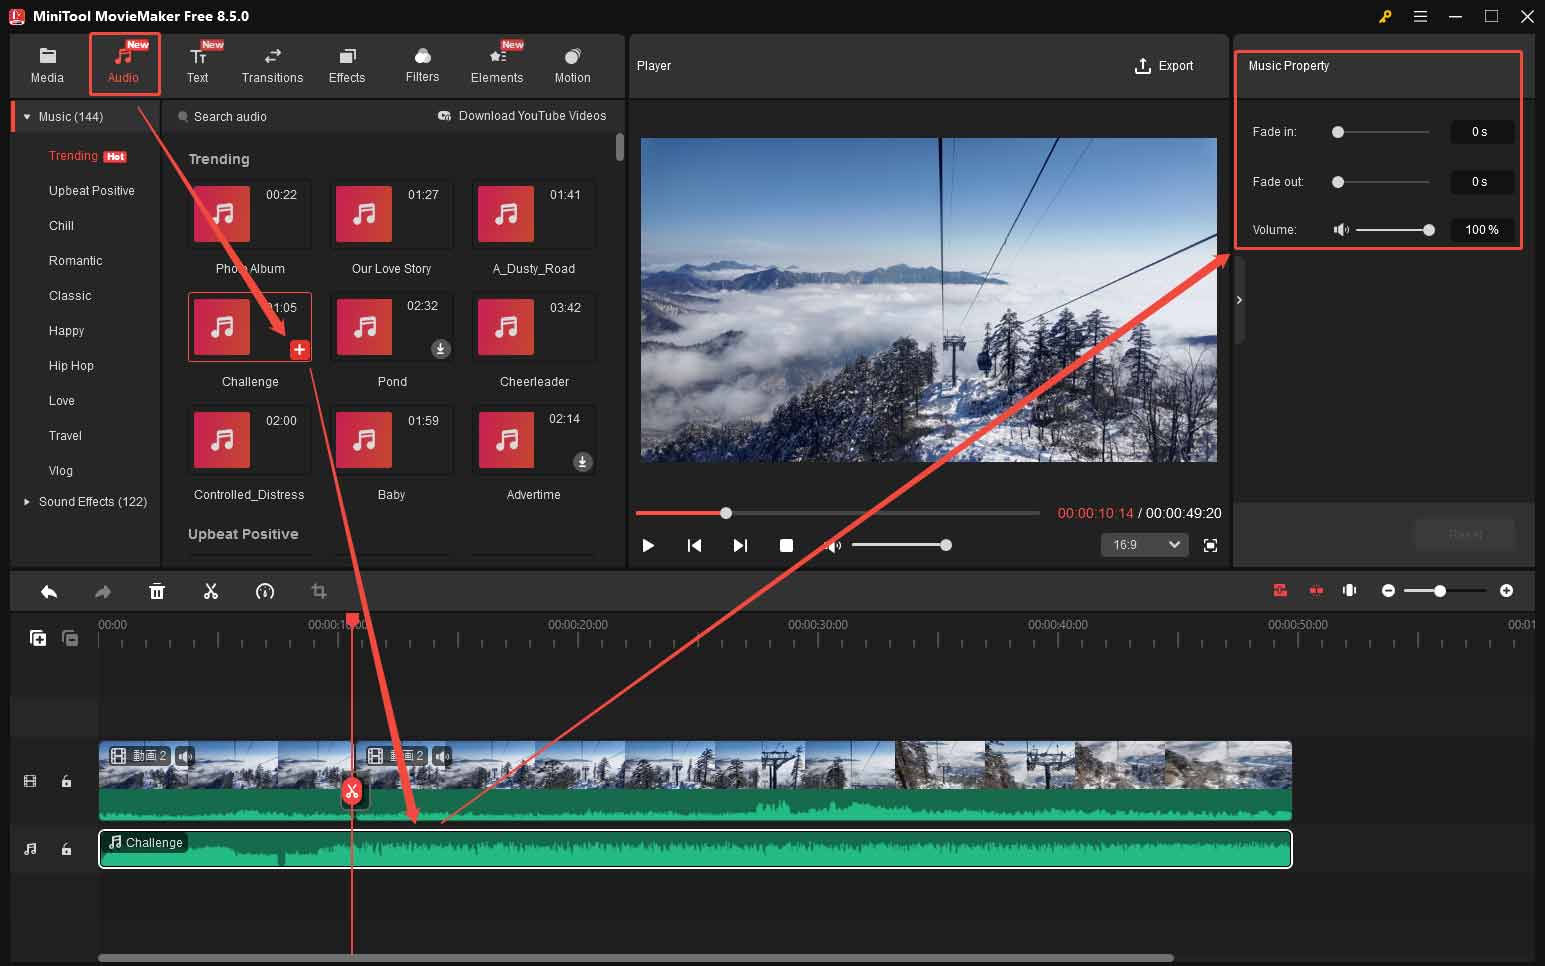Image resolution: width=1545 pixels, height=966 pixels.
Task: Mute the video track audio icon
Action: click(x=185, y=756)
